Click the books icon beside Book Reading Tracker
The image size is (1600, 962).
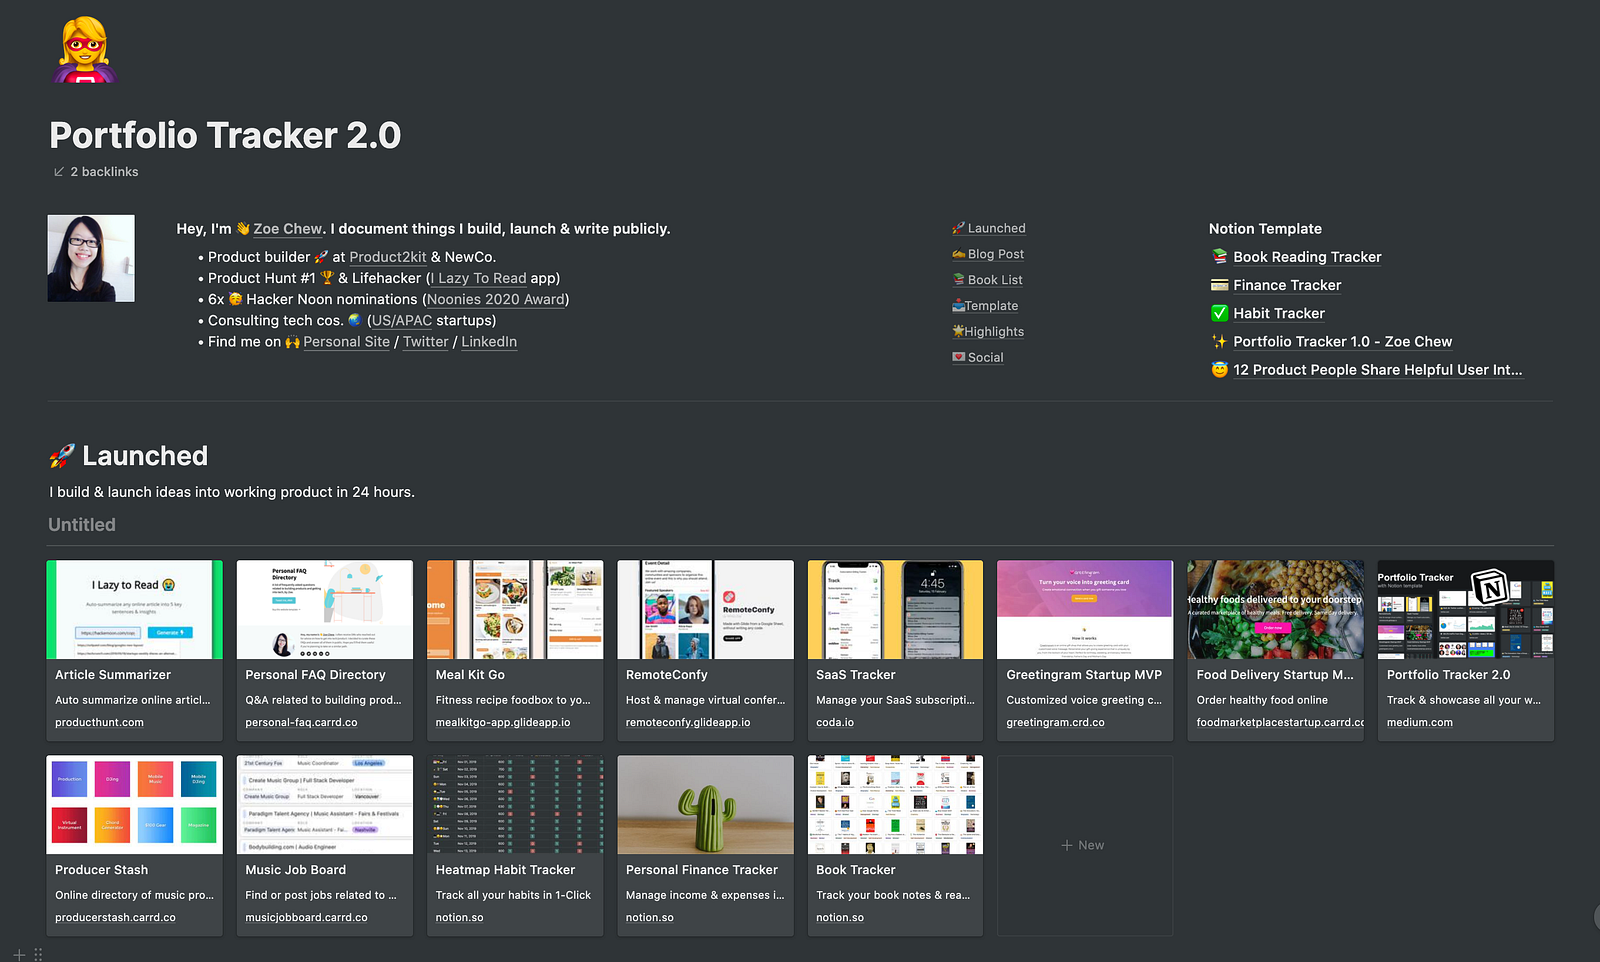(x=1219, y=257)
